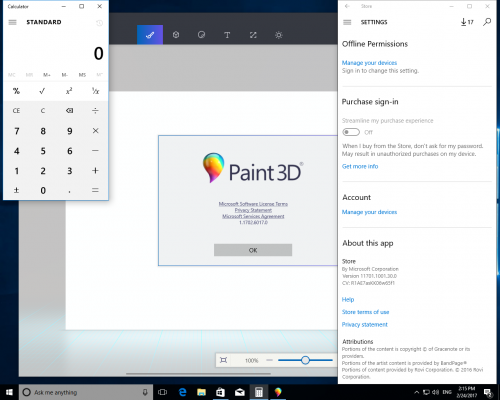Click the plus-minus sign key in Calculator

16,190
